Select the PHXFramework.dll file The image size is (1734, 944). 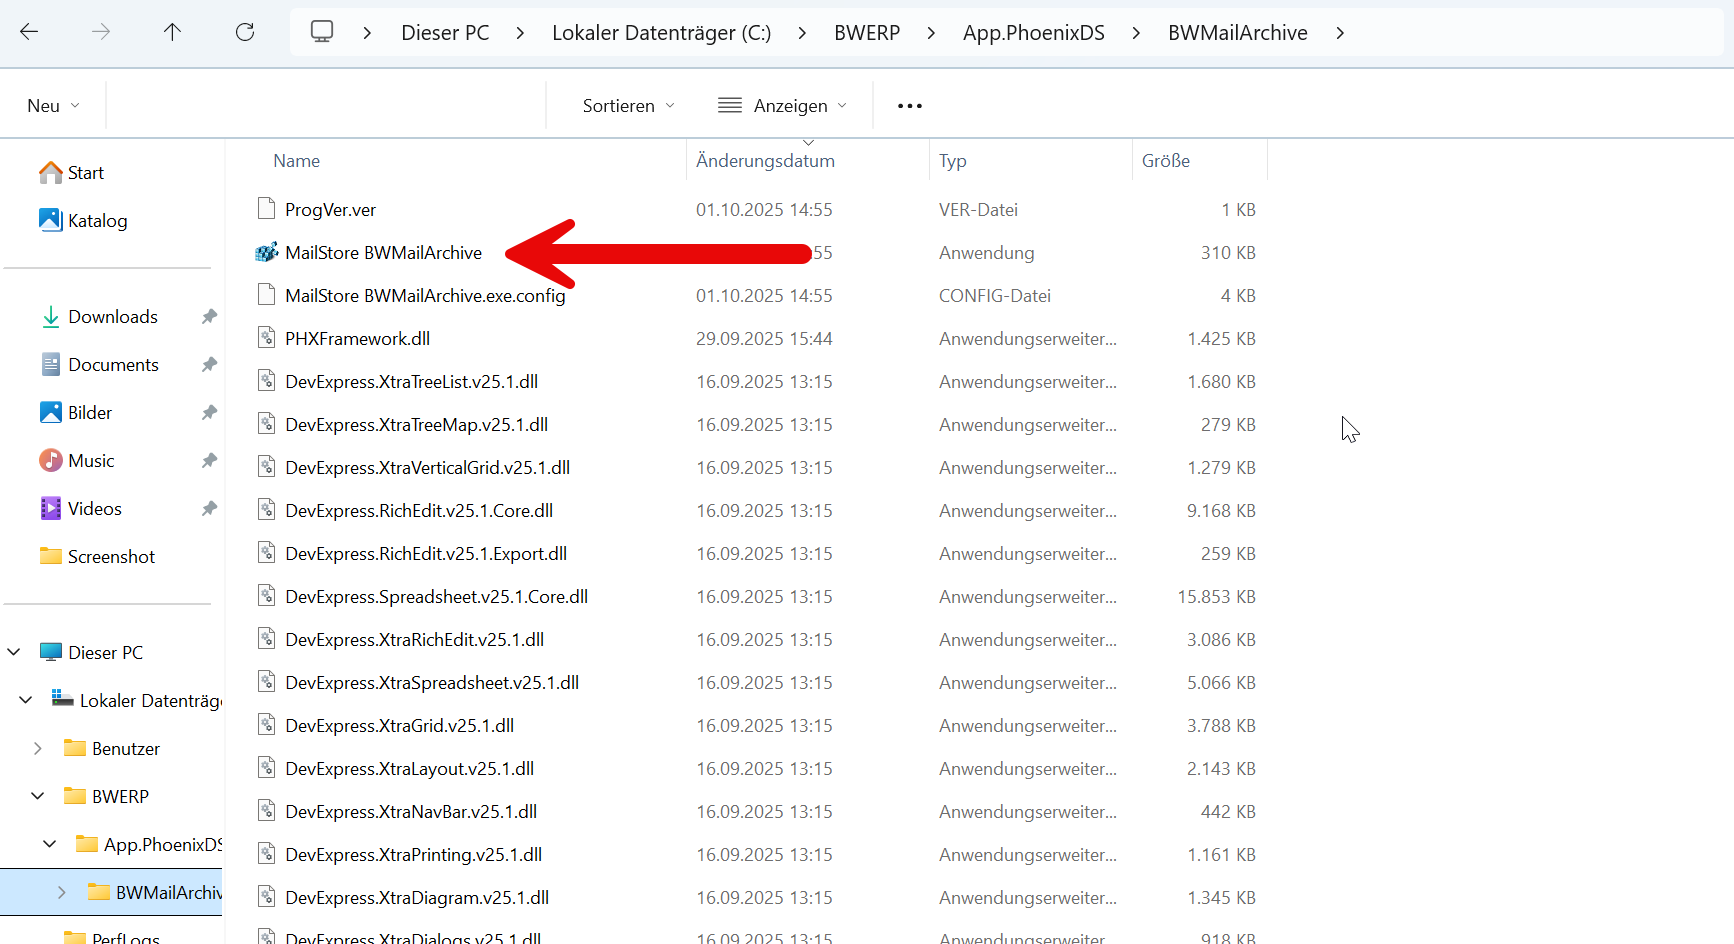click(357, 339)
